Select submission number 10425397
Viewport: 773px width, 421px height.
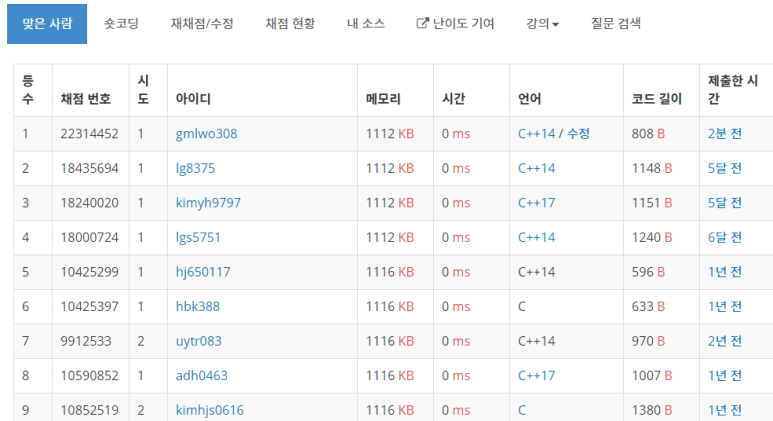tap(89, 306)
